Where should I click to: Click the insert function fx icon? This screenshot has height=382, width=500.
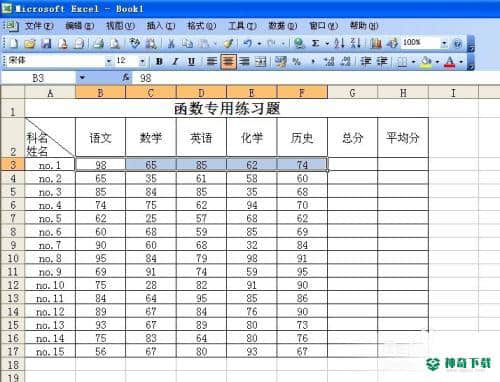[x=126, y=78]
